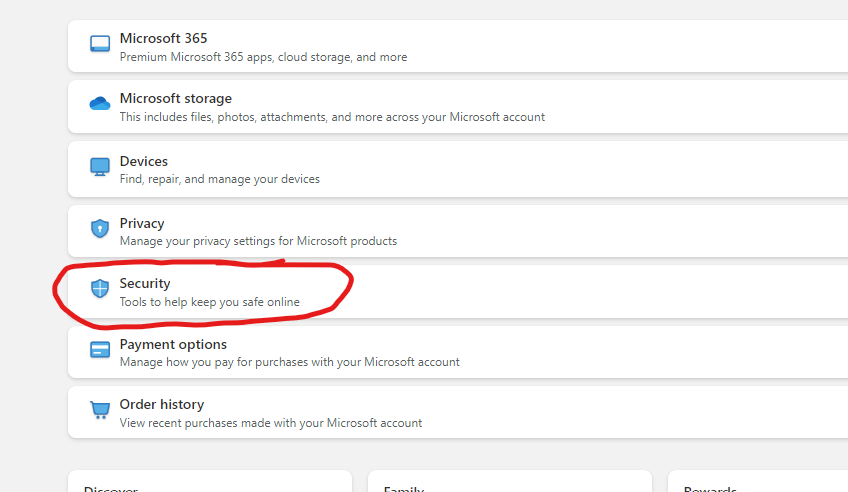Click 'View recent purchases made' text
The image size is (848, 492).
pyautogui.click(x=194, y=423)
